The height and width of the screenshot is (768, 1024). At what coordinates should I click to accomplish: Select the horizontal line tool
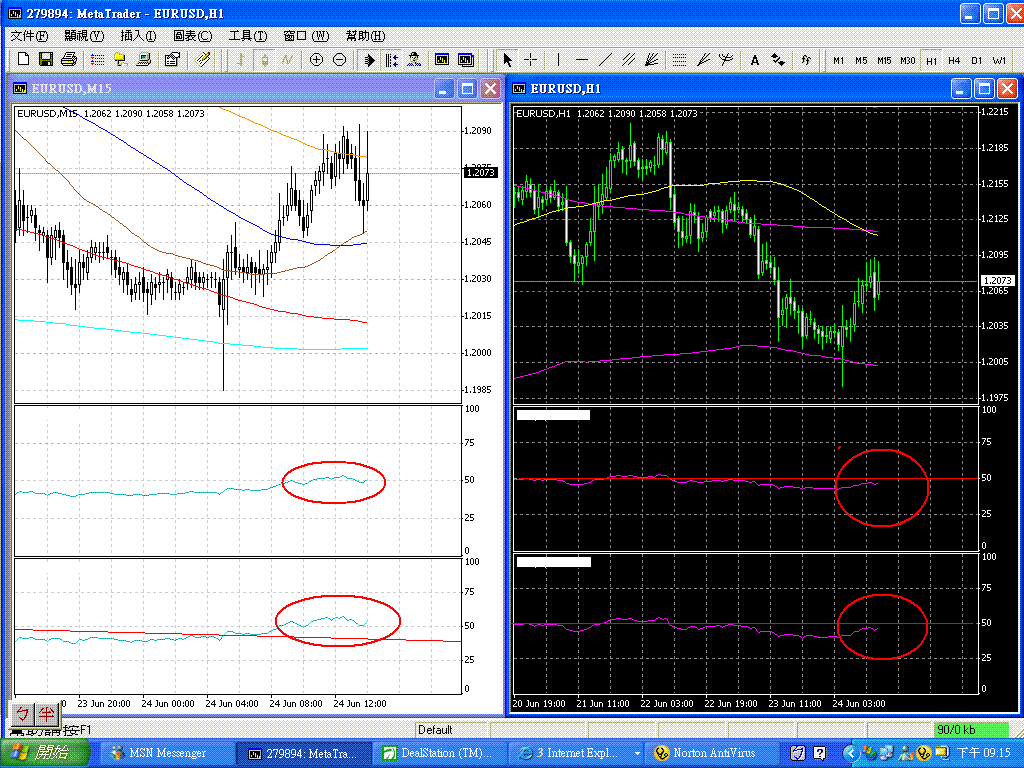tap(582, 59)
